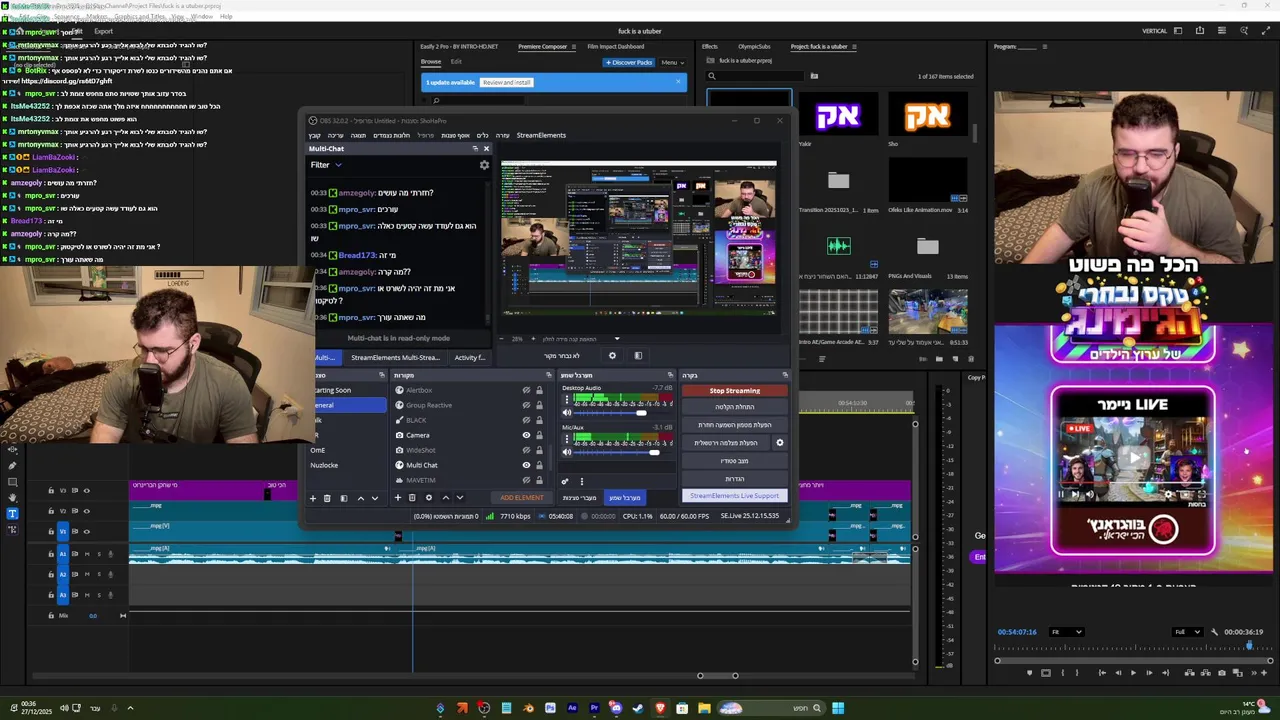Viewport: 1280px width, 720px height.
Task: Open StreamElements menu in OBS menu bar
Action: (x=541, y=135)
